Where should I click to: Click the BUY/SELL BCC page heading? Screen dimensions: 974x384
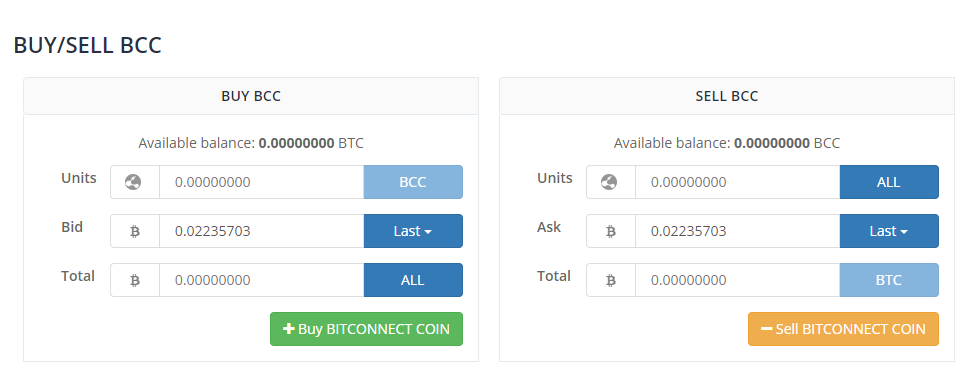pyautogui.click(x=88, y=45)
